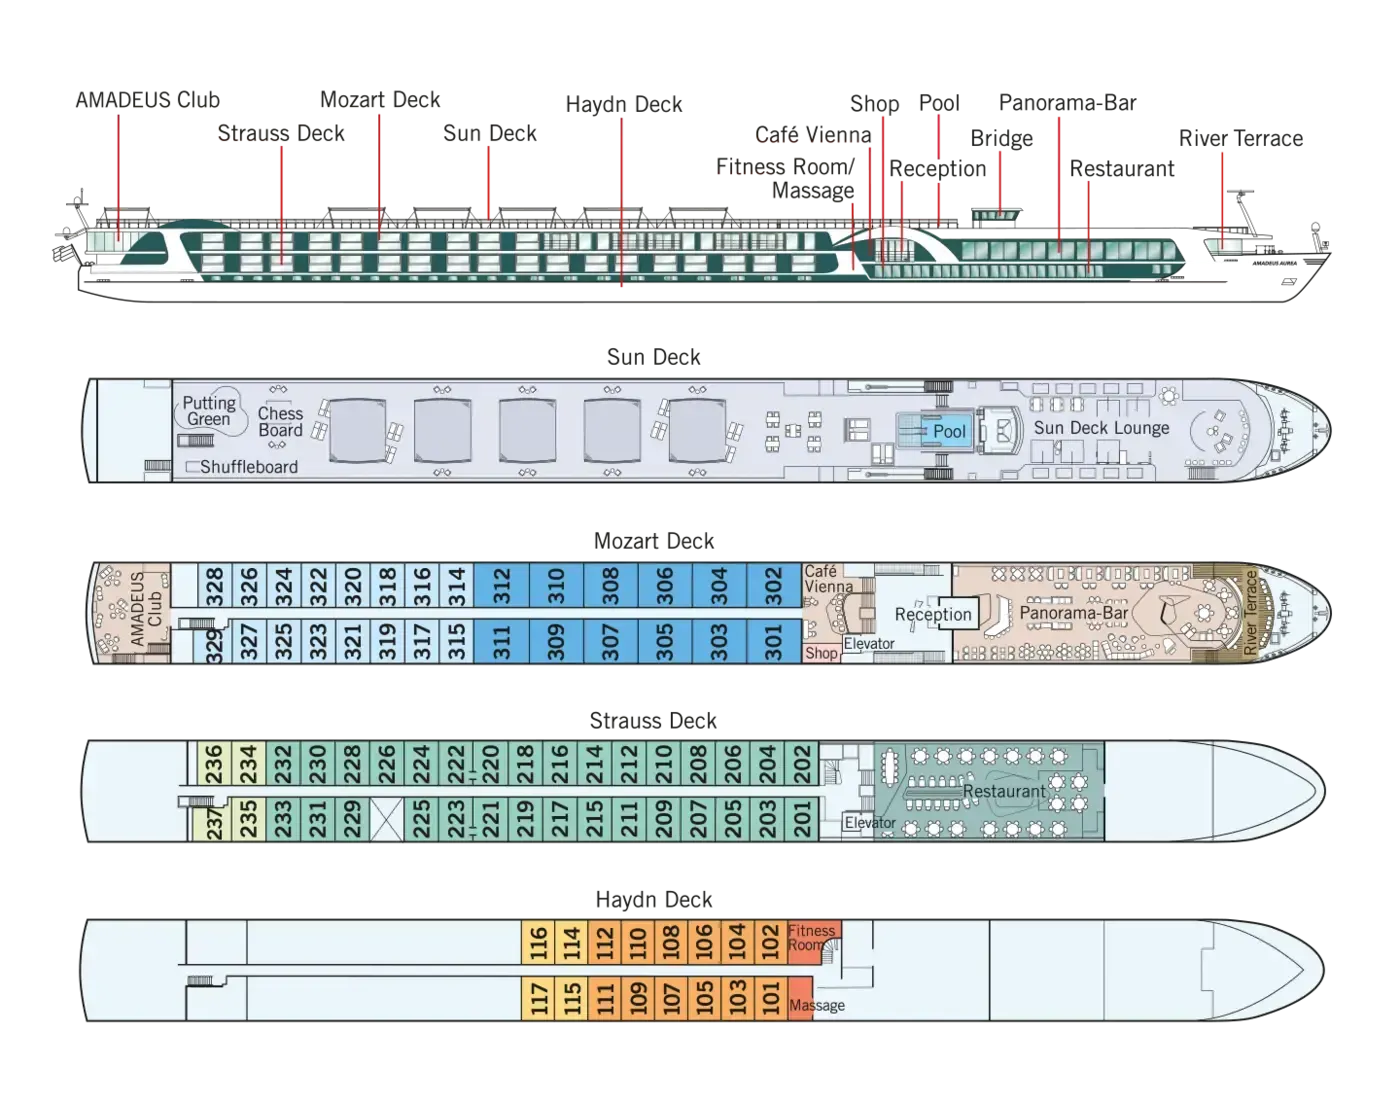This screenshot has width=1400, height=1104.
Task: Select cabin 117 on the Haydn Deck
Action: tap(538, 999)
